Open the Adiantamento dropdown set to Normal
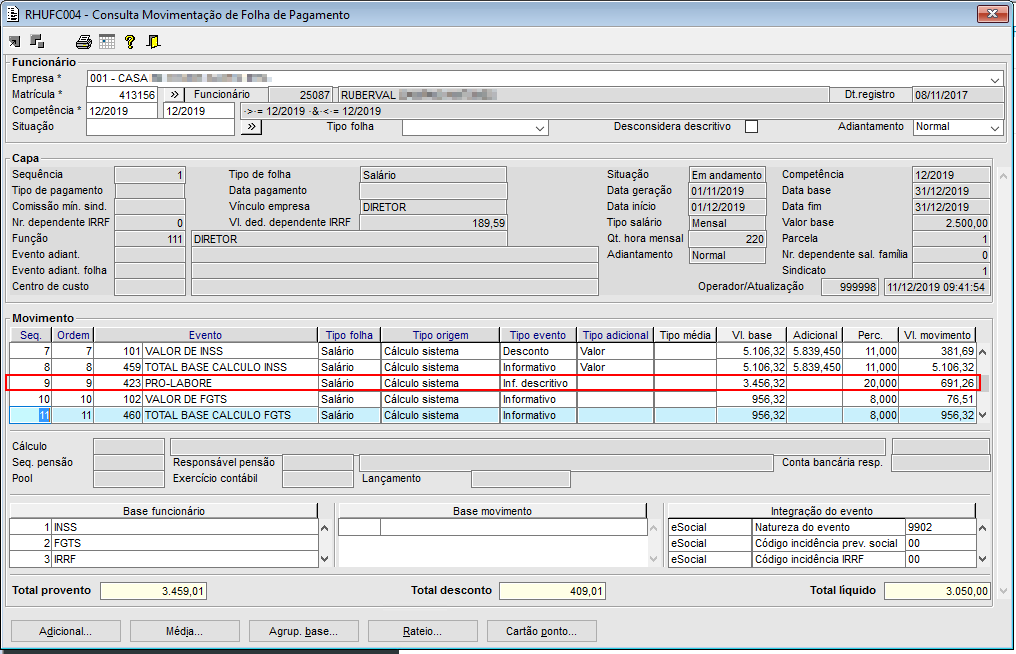1016x654 pixels. coord(994,128)
